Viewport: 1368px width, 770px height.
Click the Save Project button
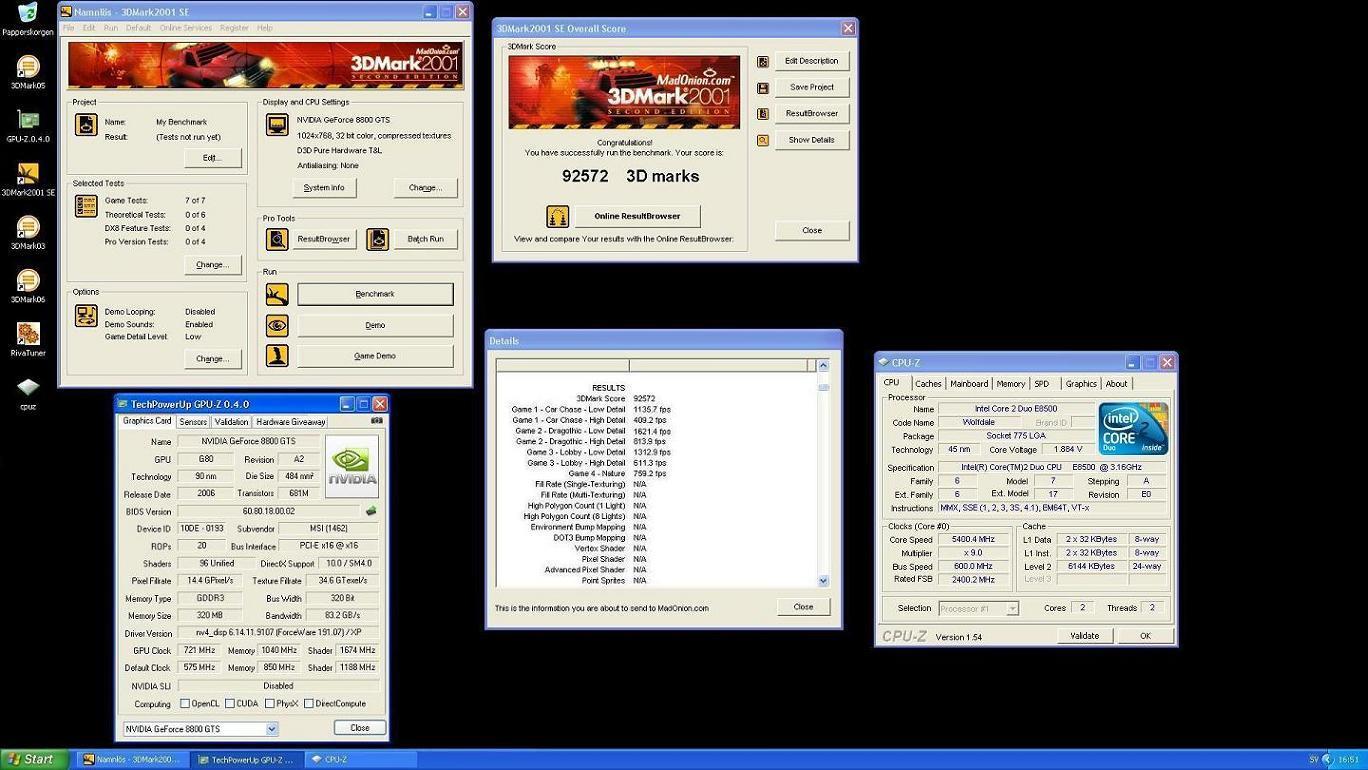[811, 87]
